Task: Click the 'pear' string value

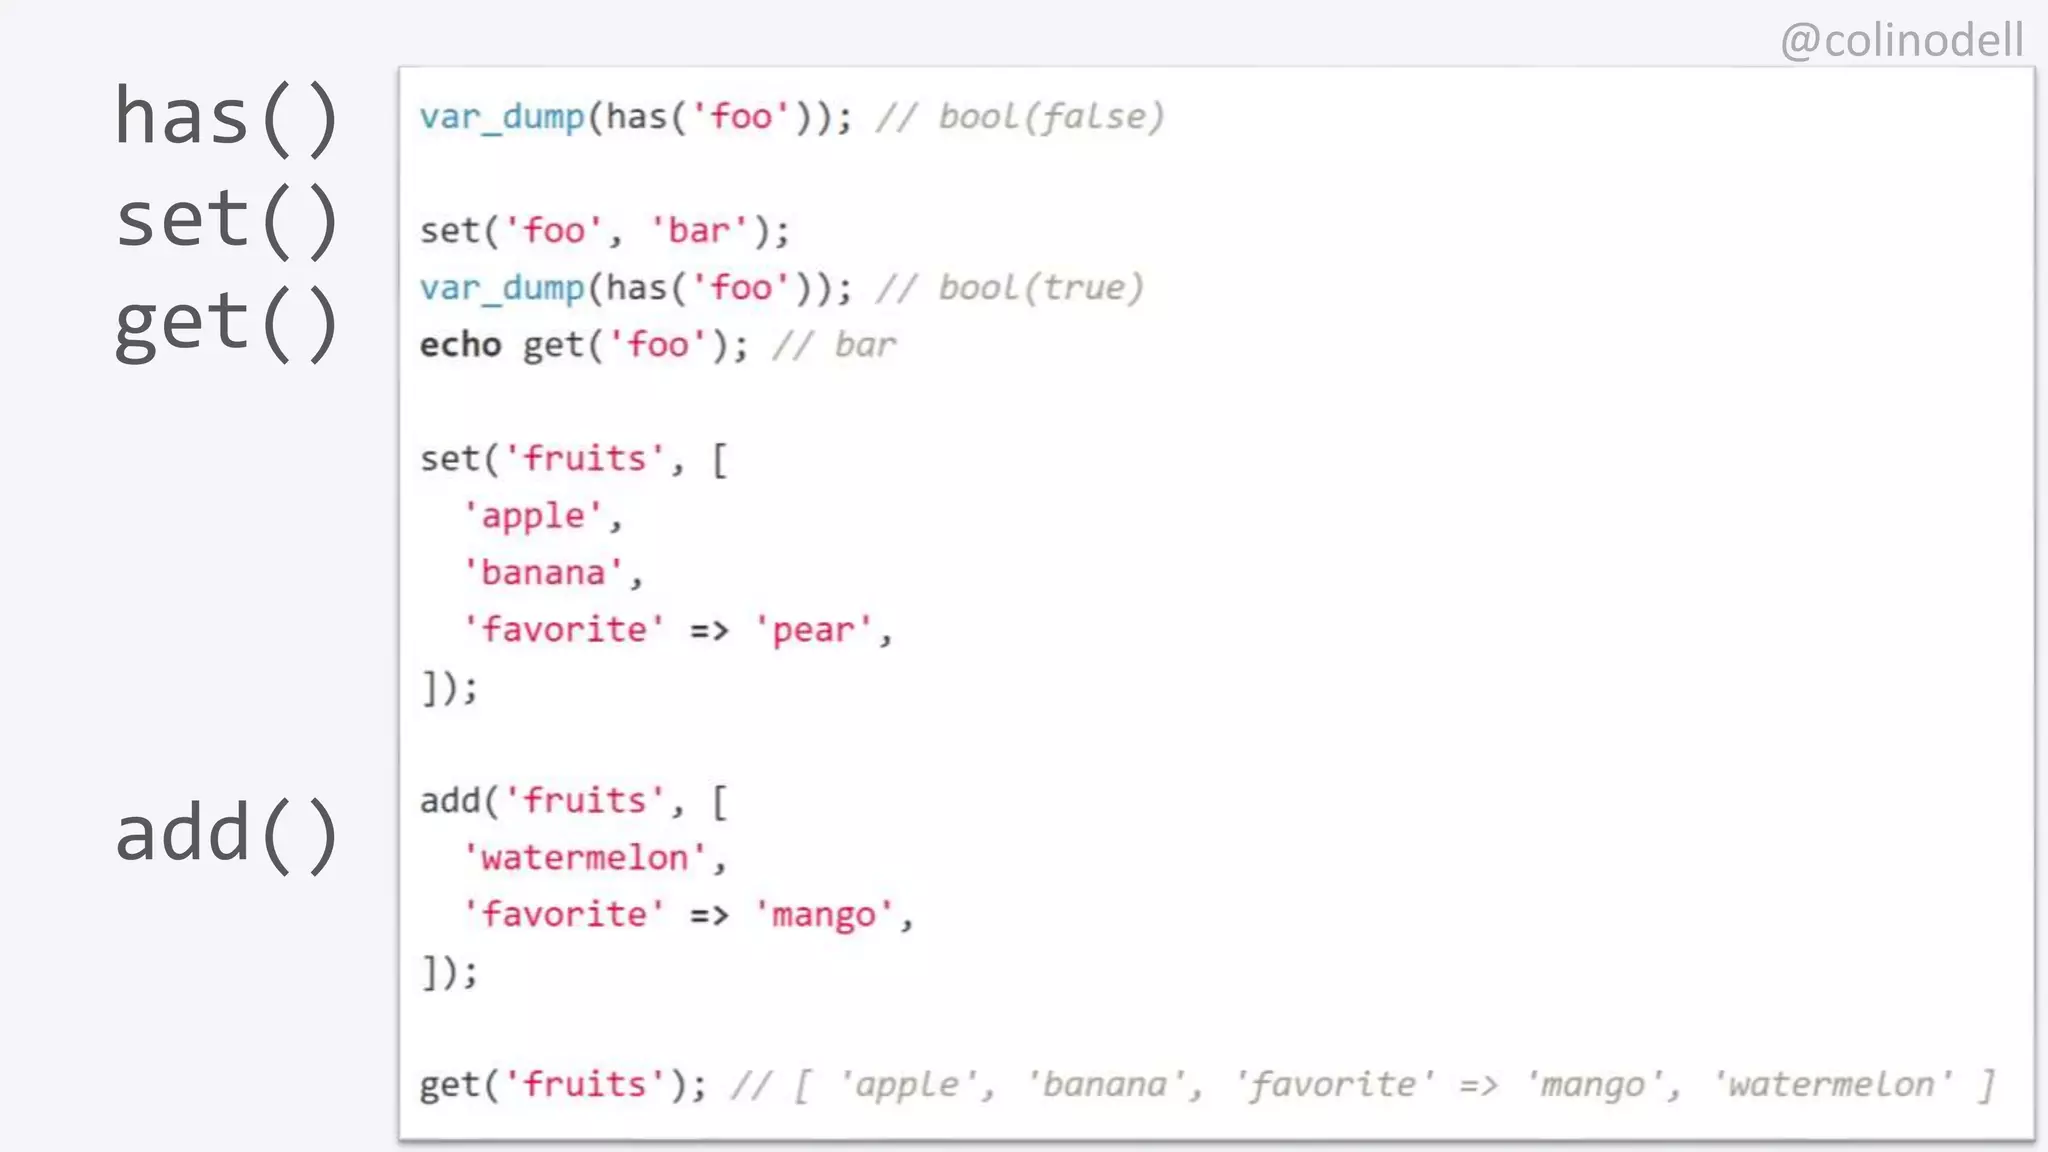Action: click(813, 630)
